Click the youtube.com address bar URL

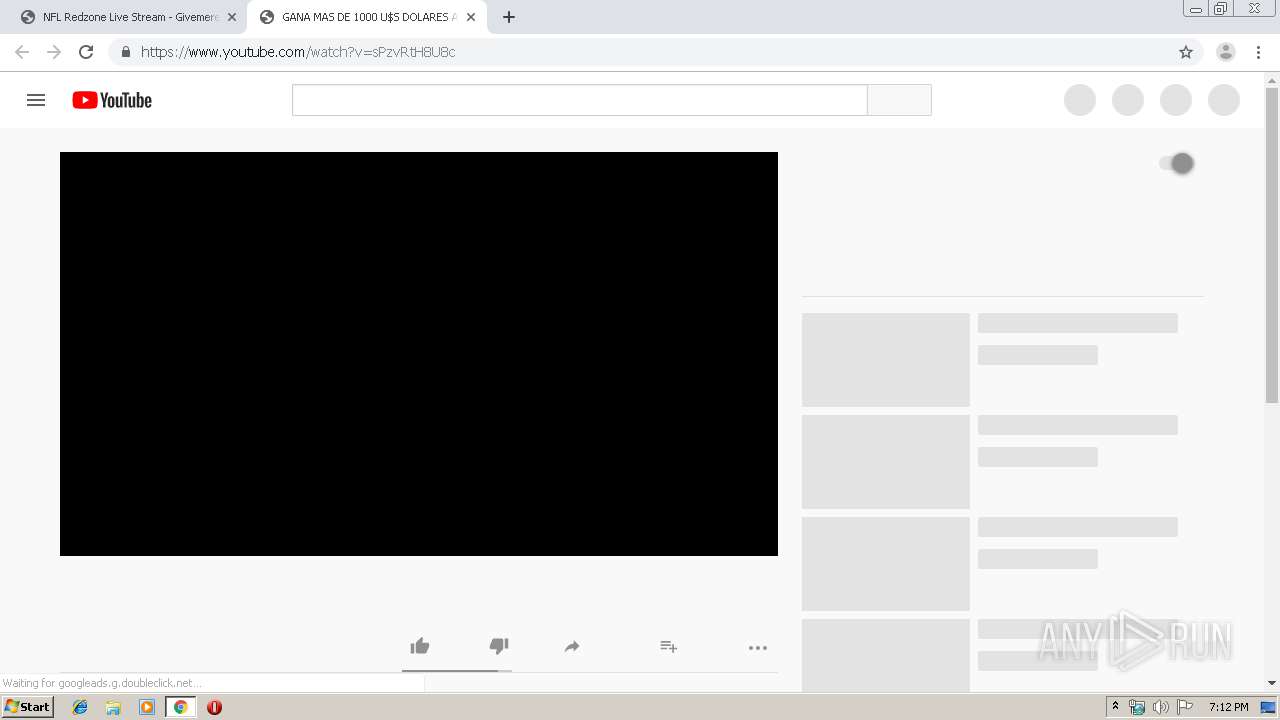click(298, 52)
